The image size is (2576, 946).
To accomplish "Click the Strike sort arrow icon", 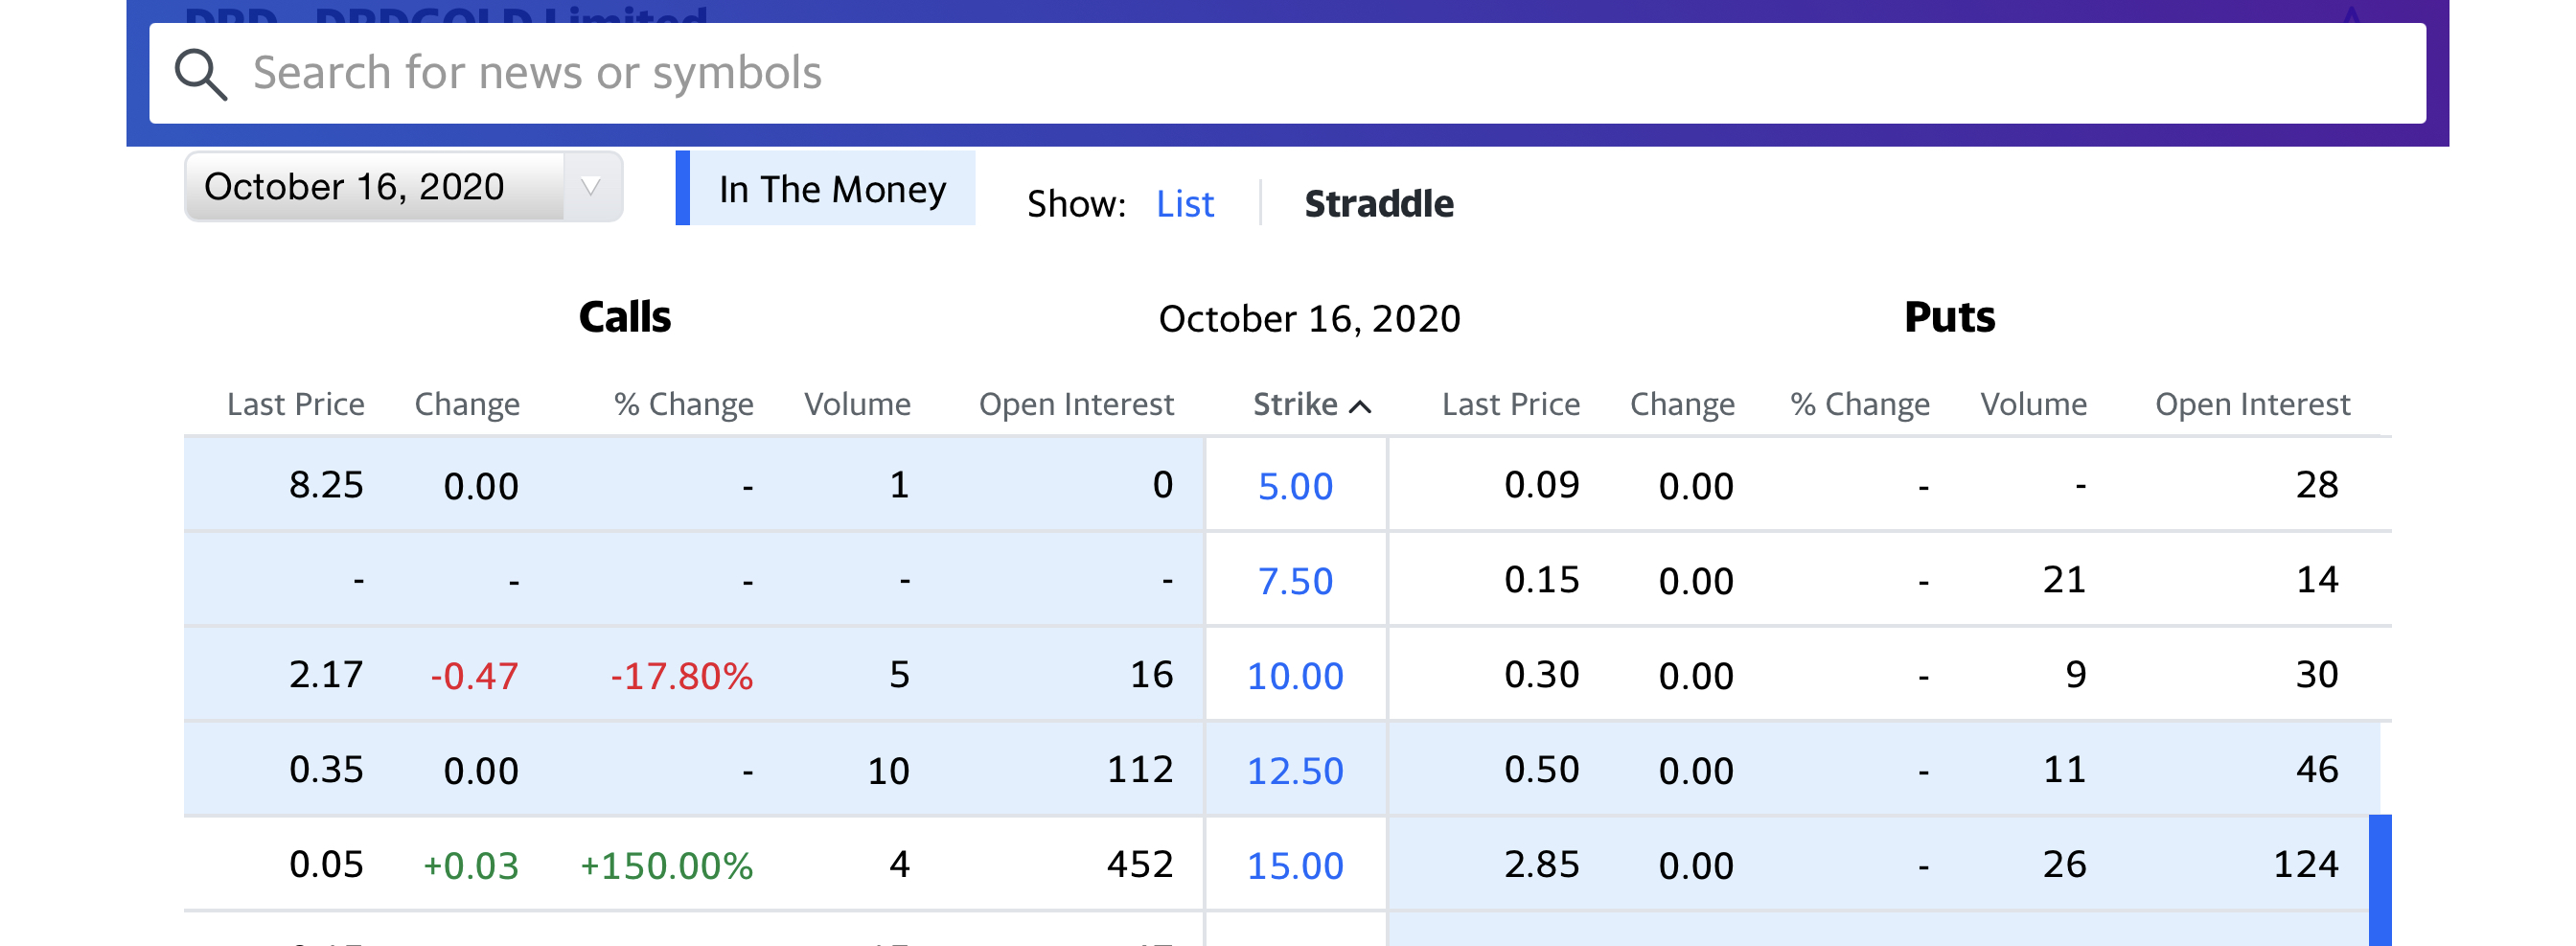I will point(1360,406).
